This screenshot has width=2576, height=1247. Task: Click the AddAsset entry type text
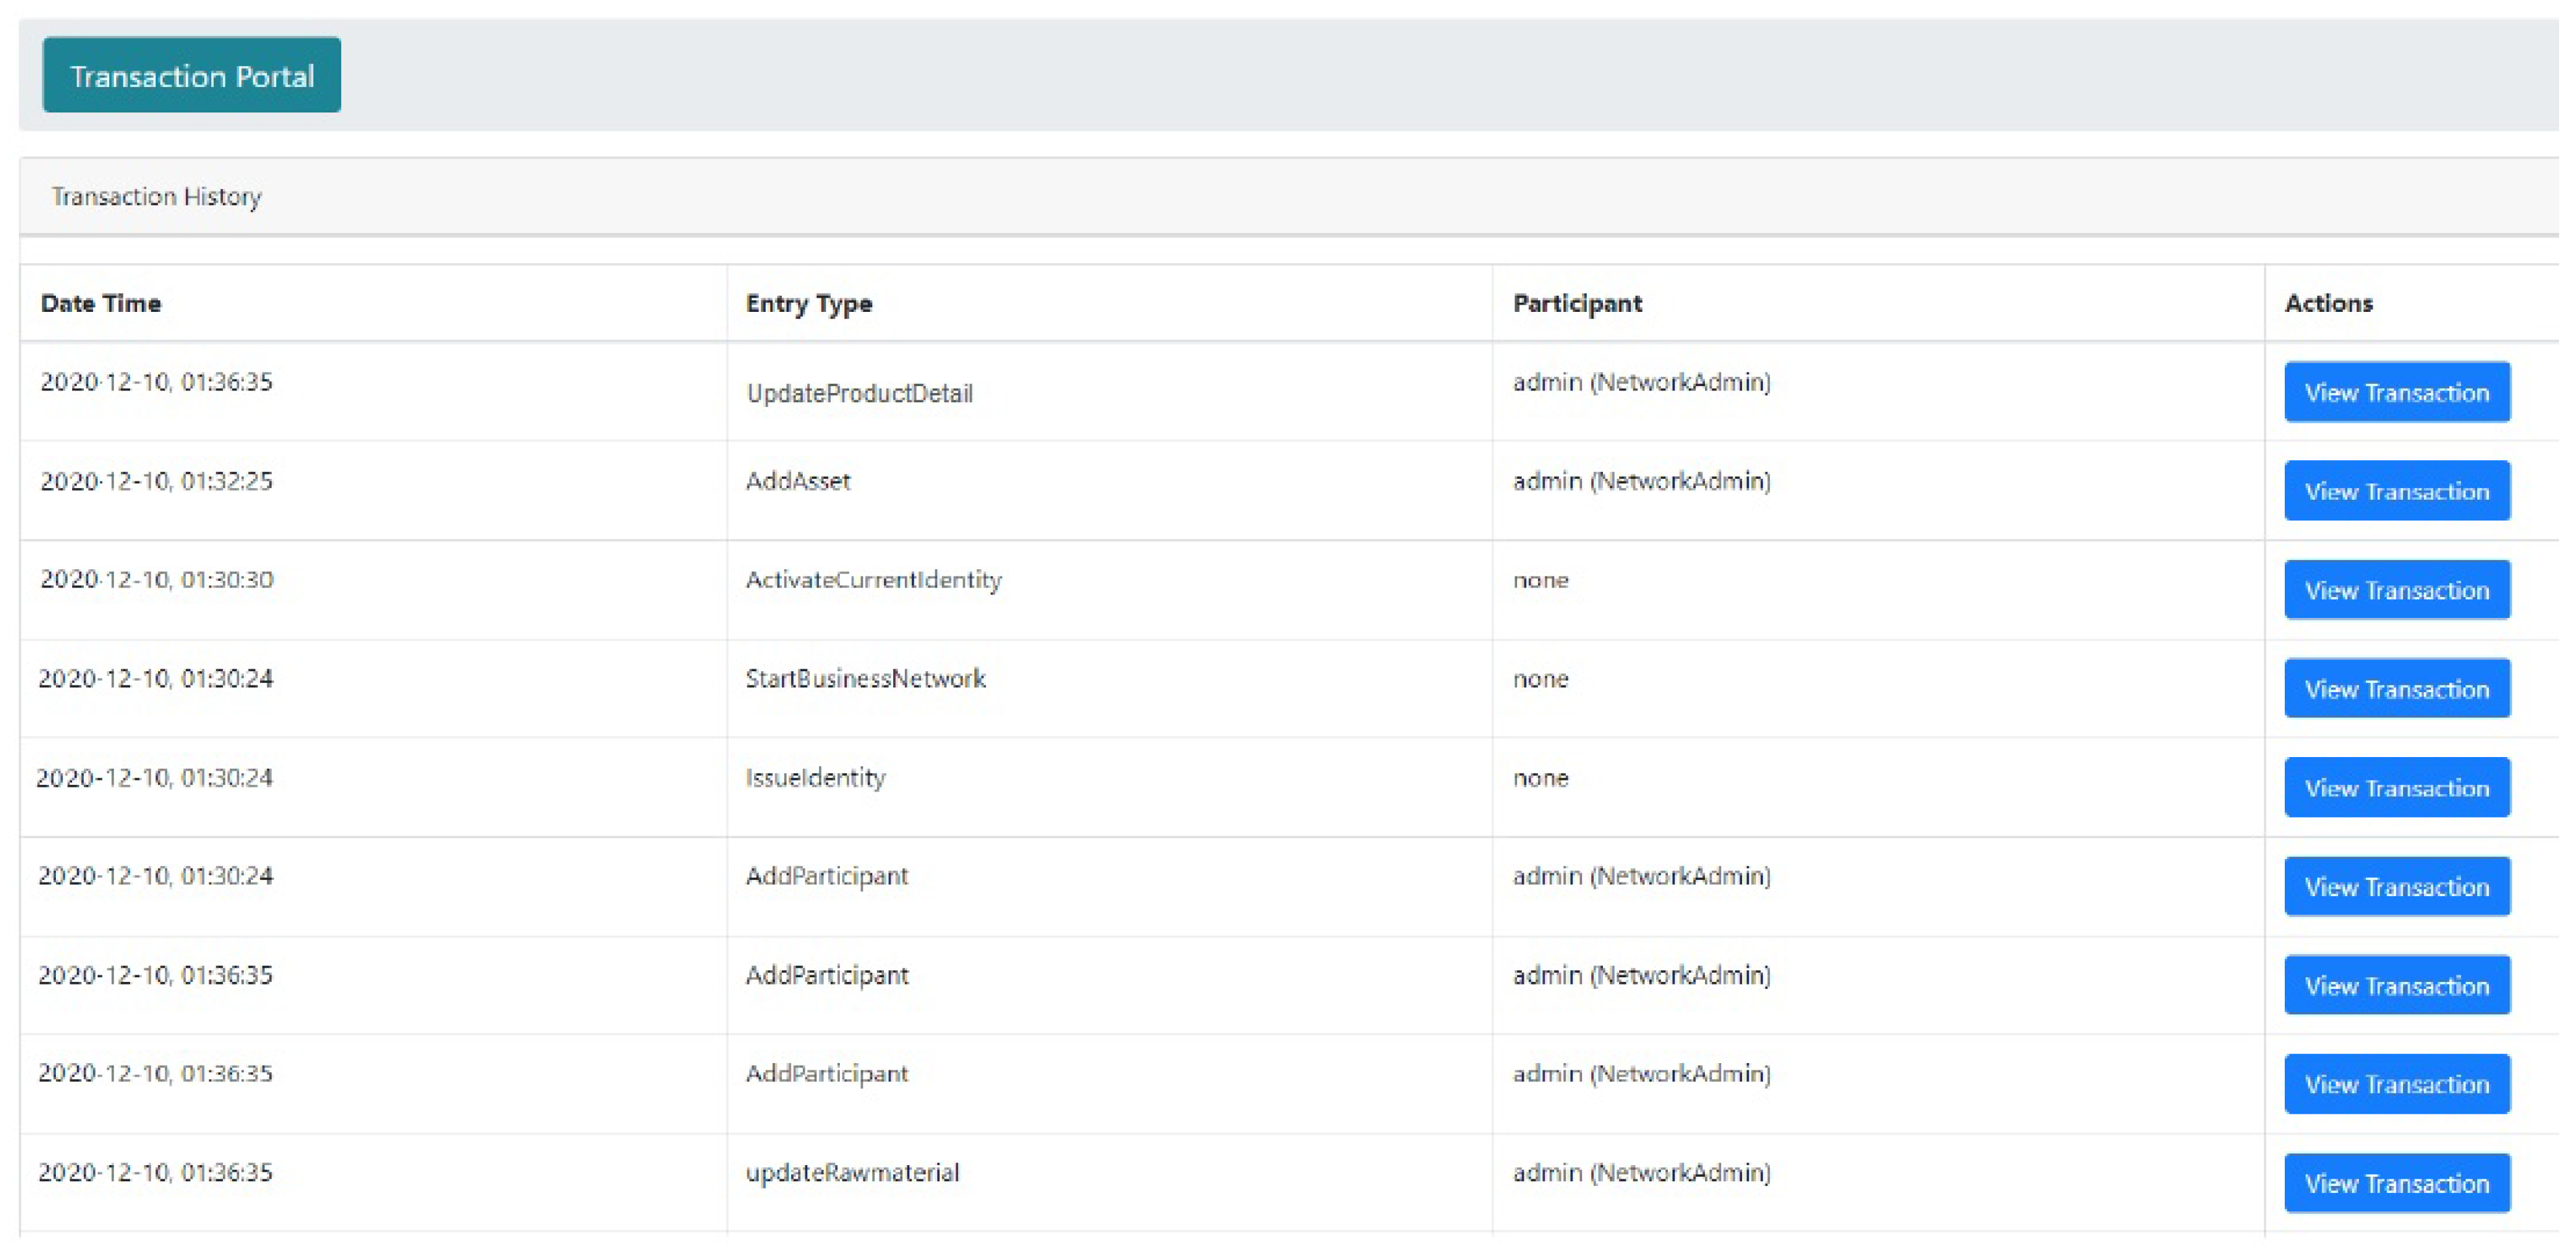tap(797, 482)
